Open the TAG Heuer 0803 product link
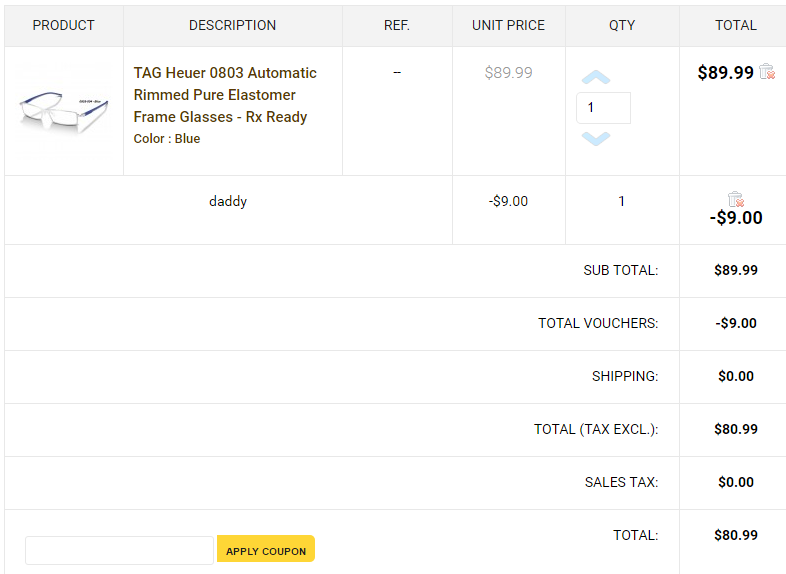This screenshot has height=574, width=786. (x=225, y=95)
